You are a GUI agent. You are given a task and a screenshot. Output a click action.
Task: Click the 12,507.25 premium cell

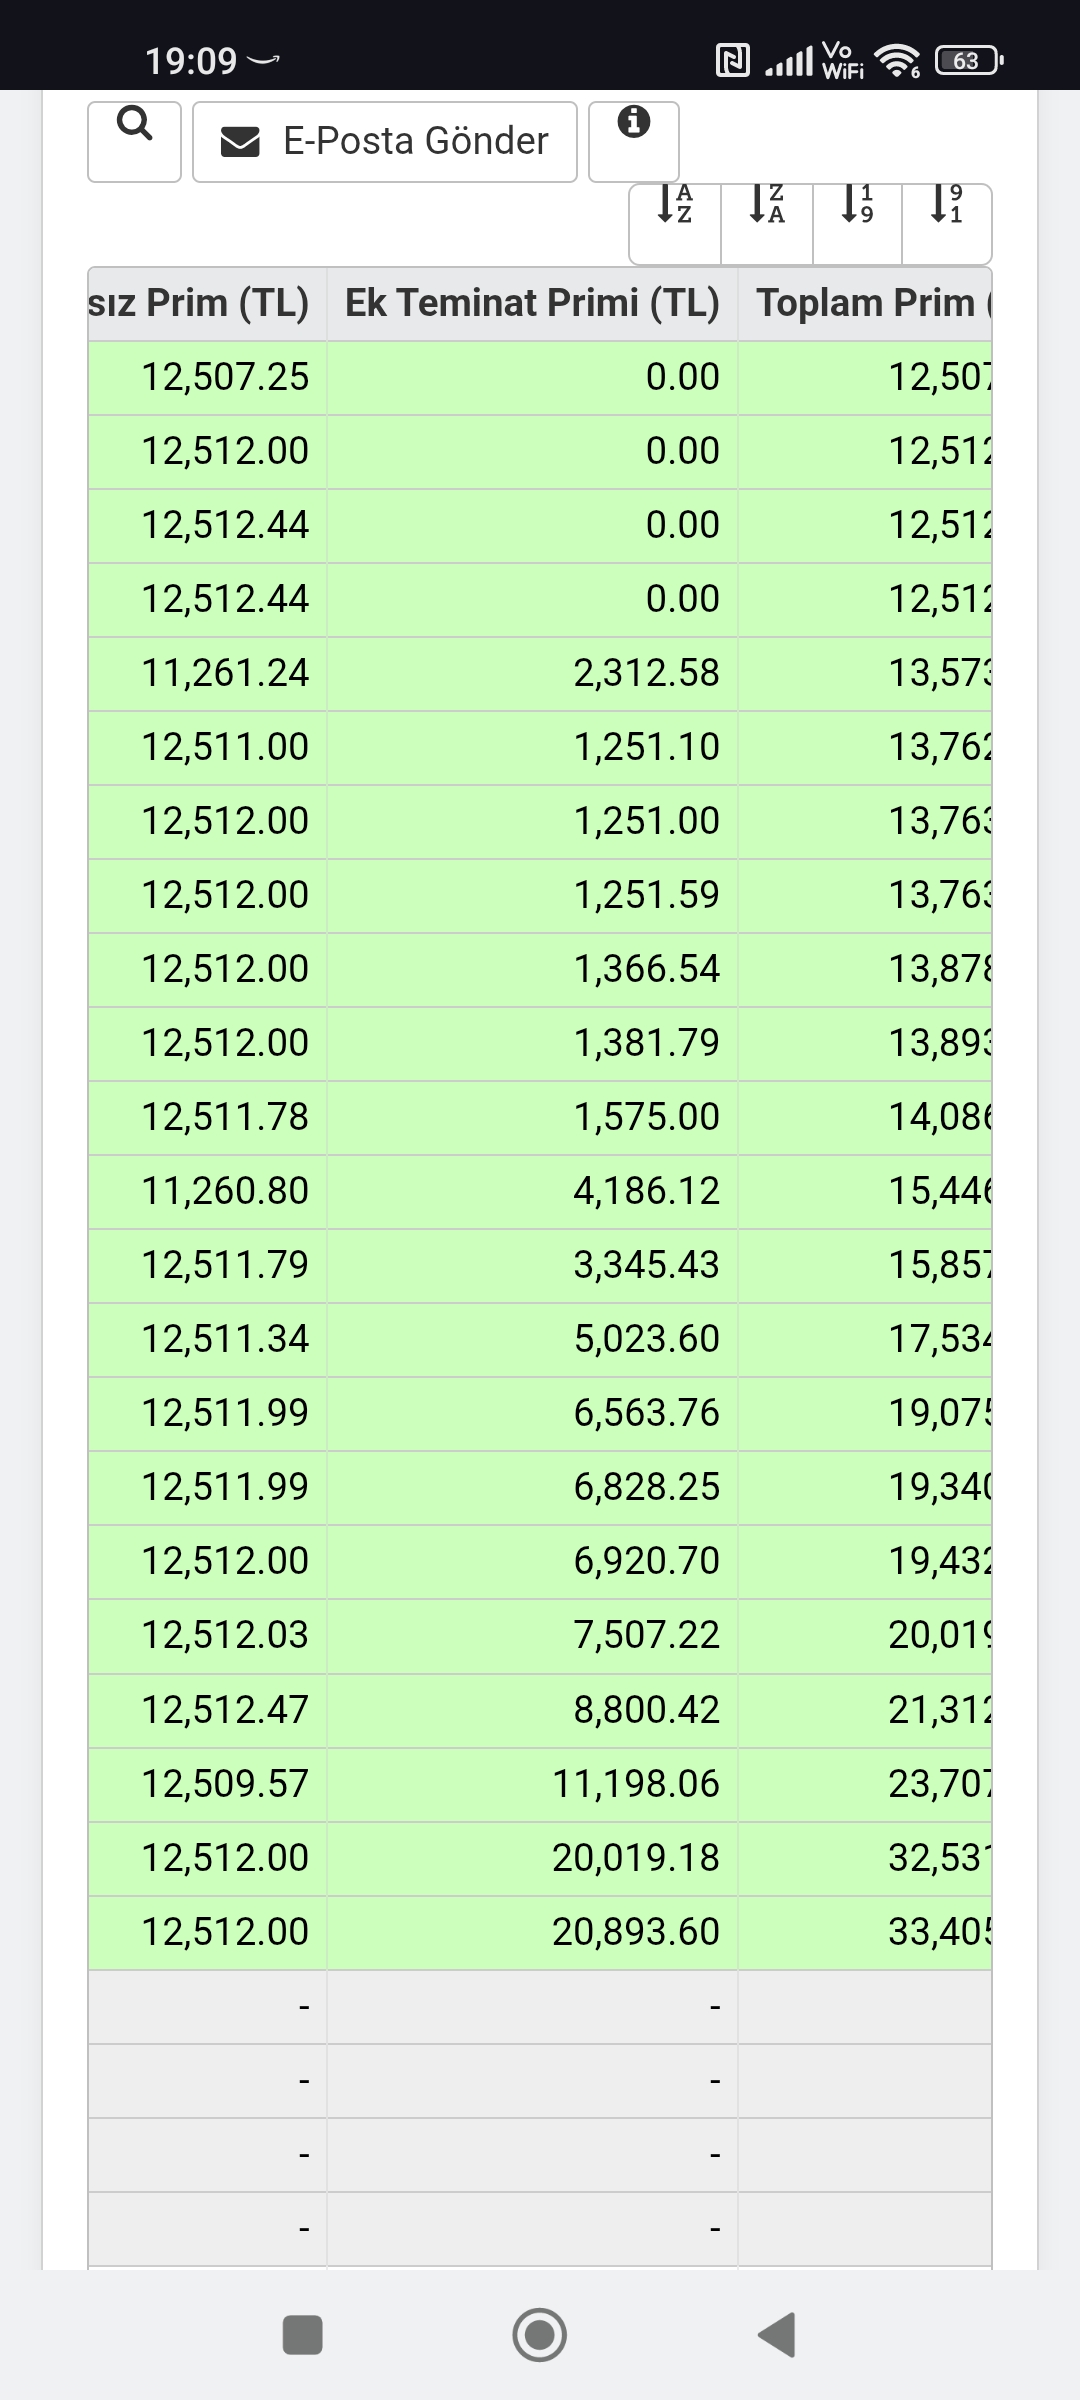[x=208, y=378]
